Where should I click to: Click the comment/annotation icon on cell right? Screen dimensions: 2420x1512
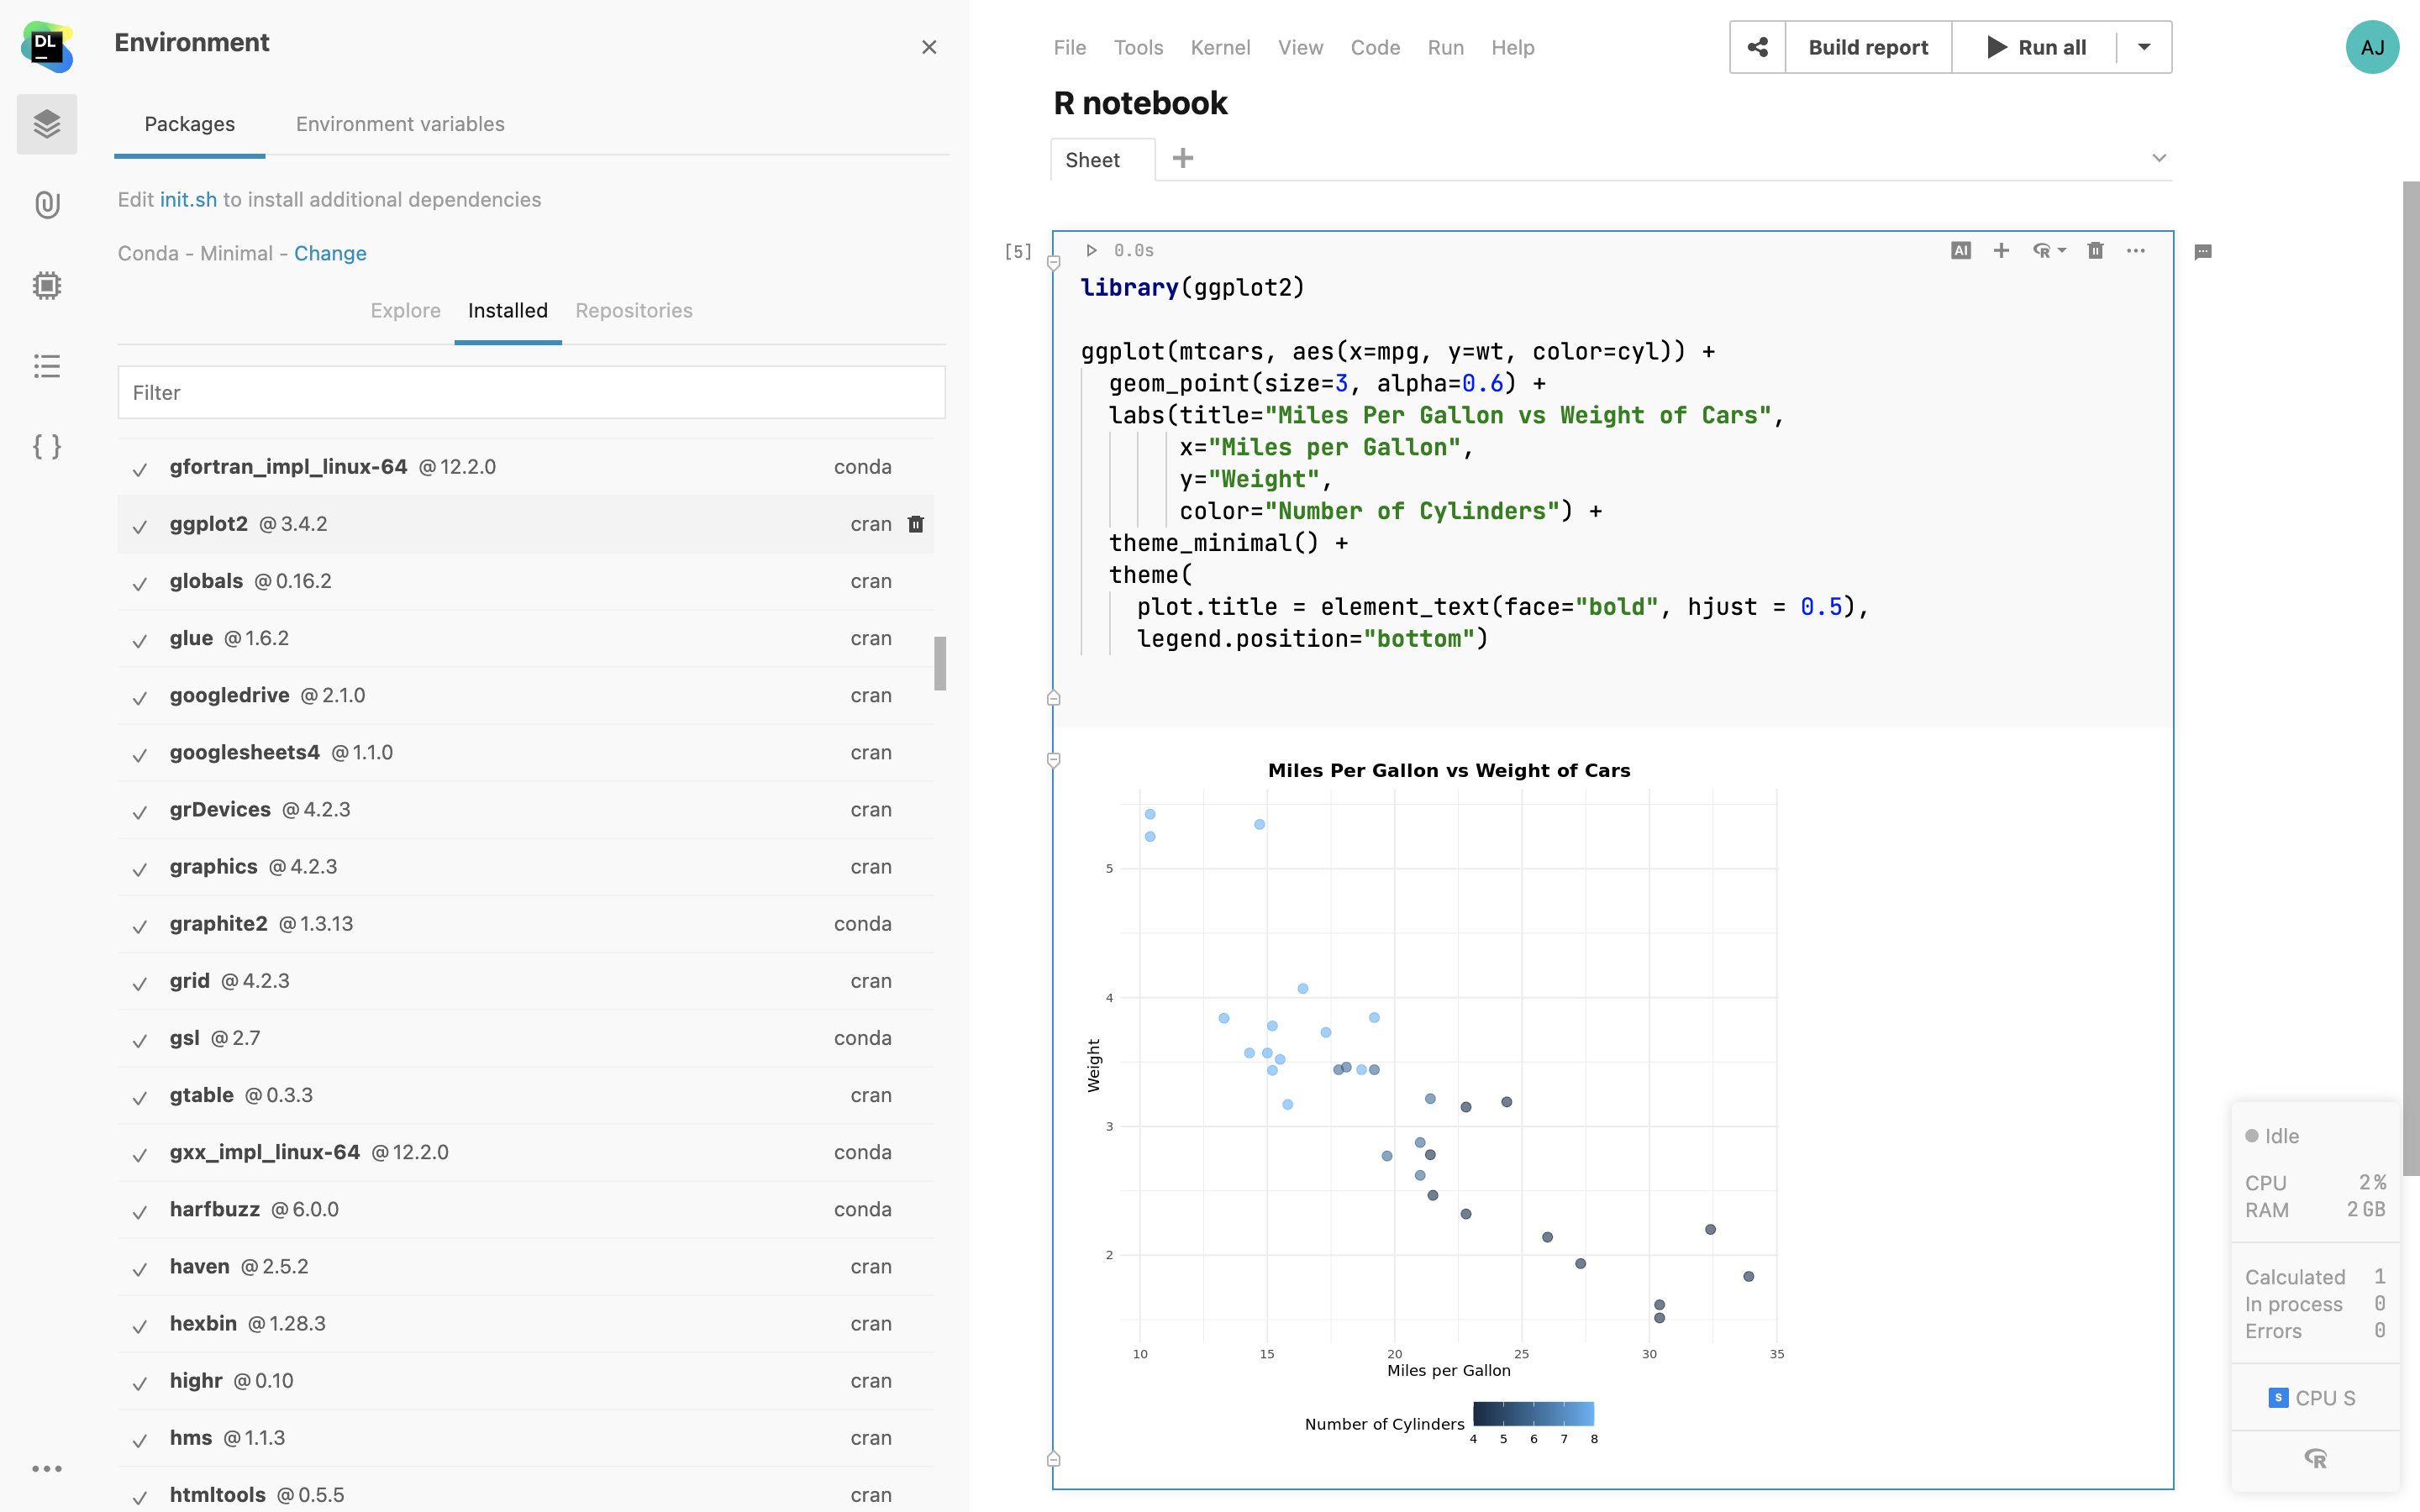(x=2202, y=251)
